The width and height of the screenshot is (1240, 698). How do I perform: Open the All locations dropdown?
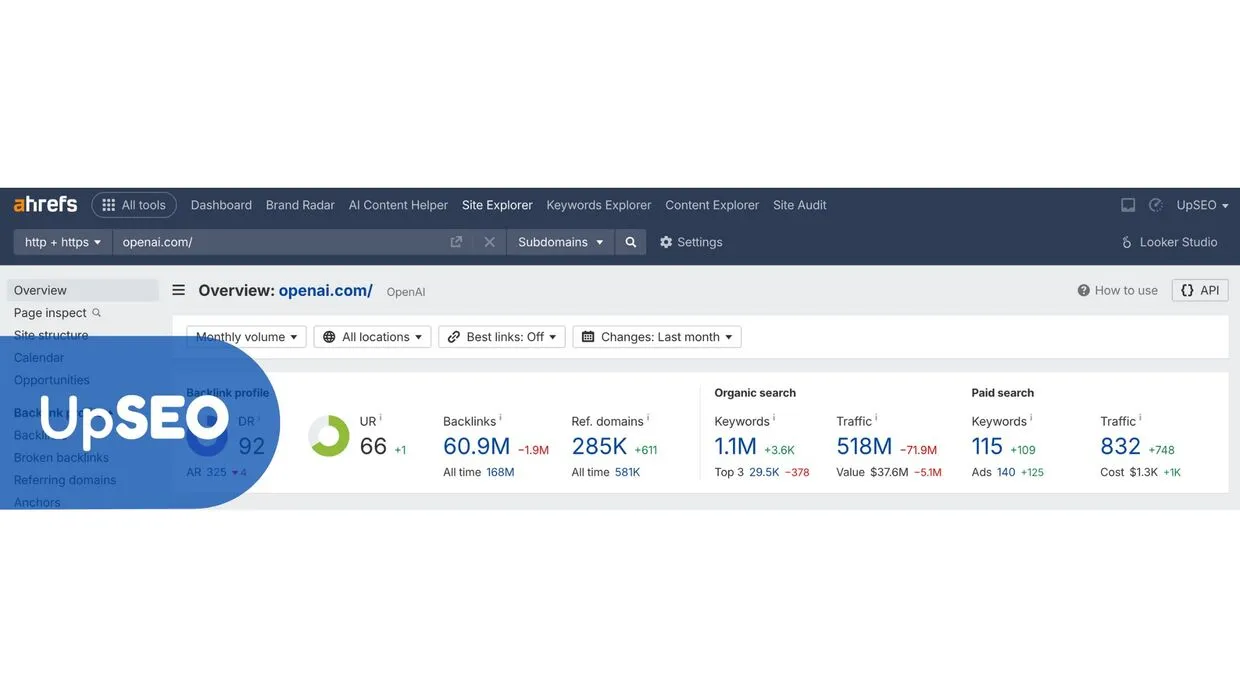(372, 336)
